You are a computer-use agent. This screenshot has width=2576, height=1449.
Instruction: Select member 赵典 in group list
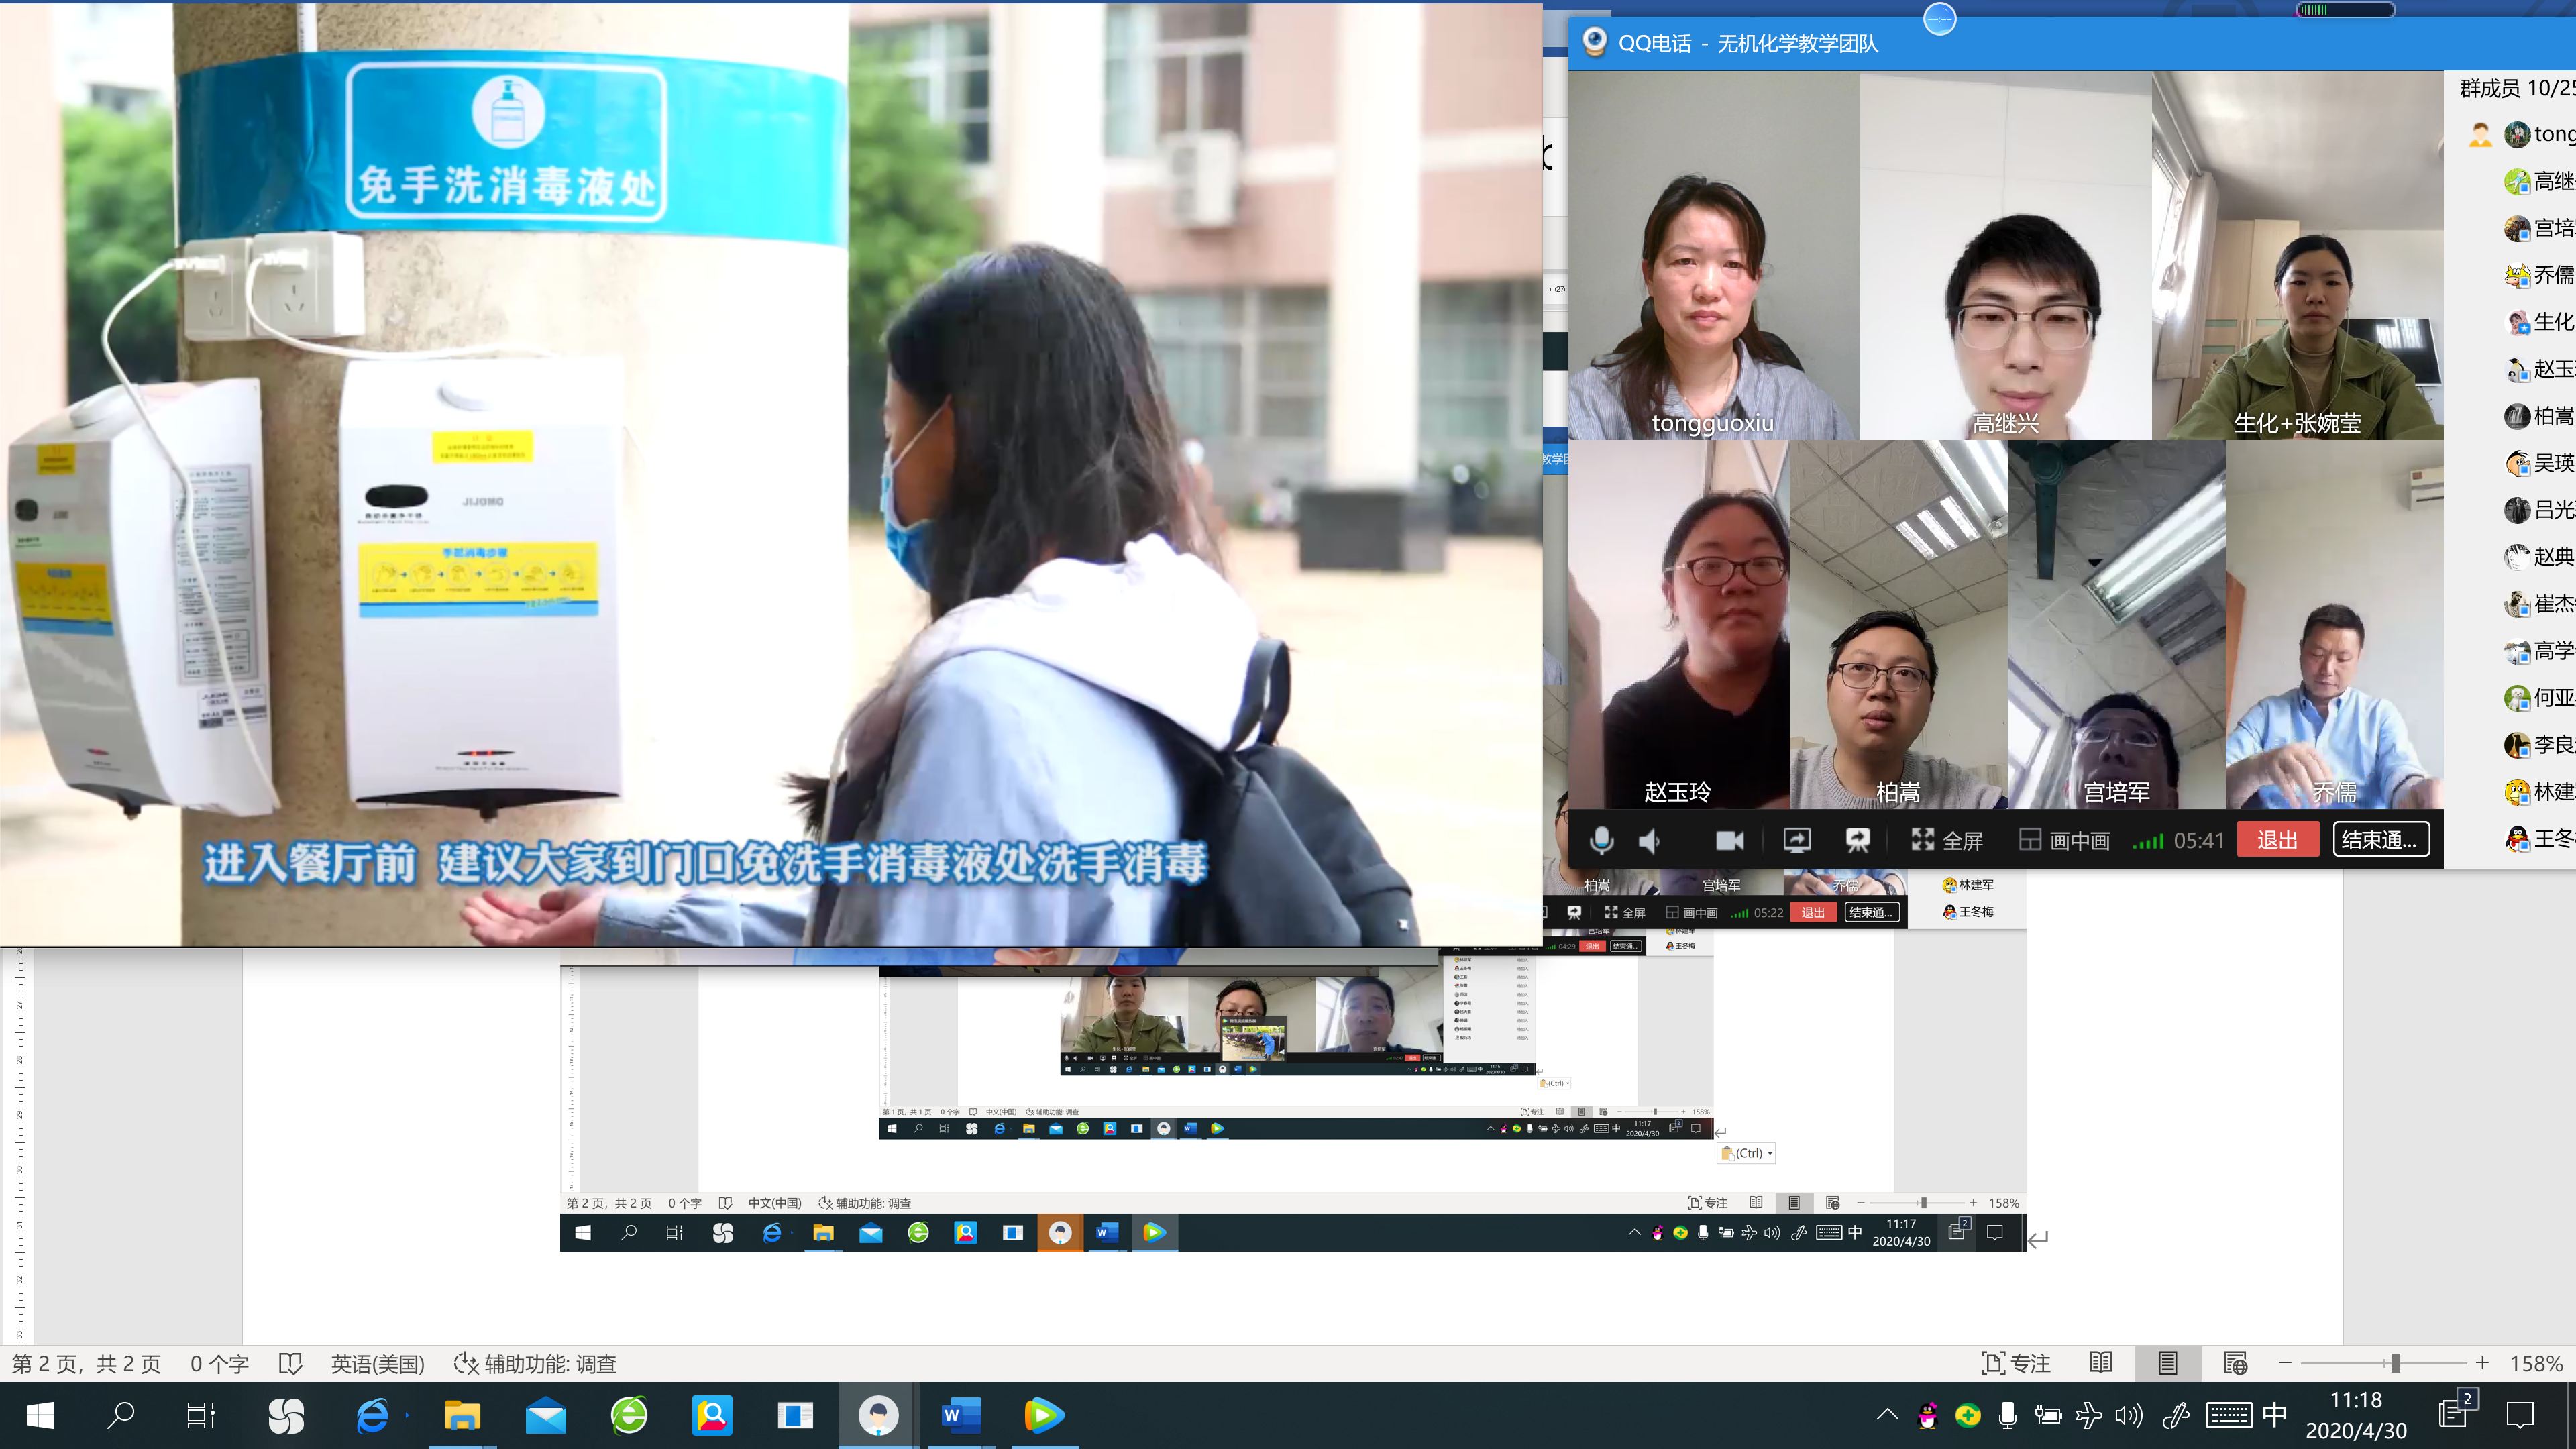pos(2538,557)
